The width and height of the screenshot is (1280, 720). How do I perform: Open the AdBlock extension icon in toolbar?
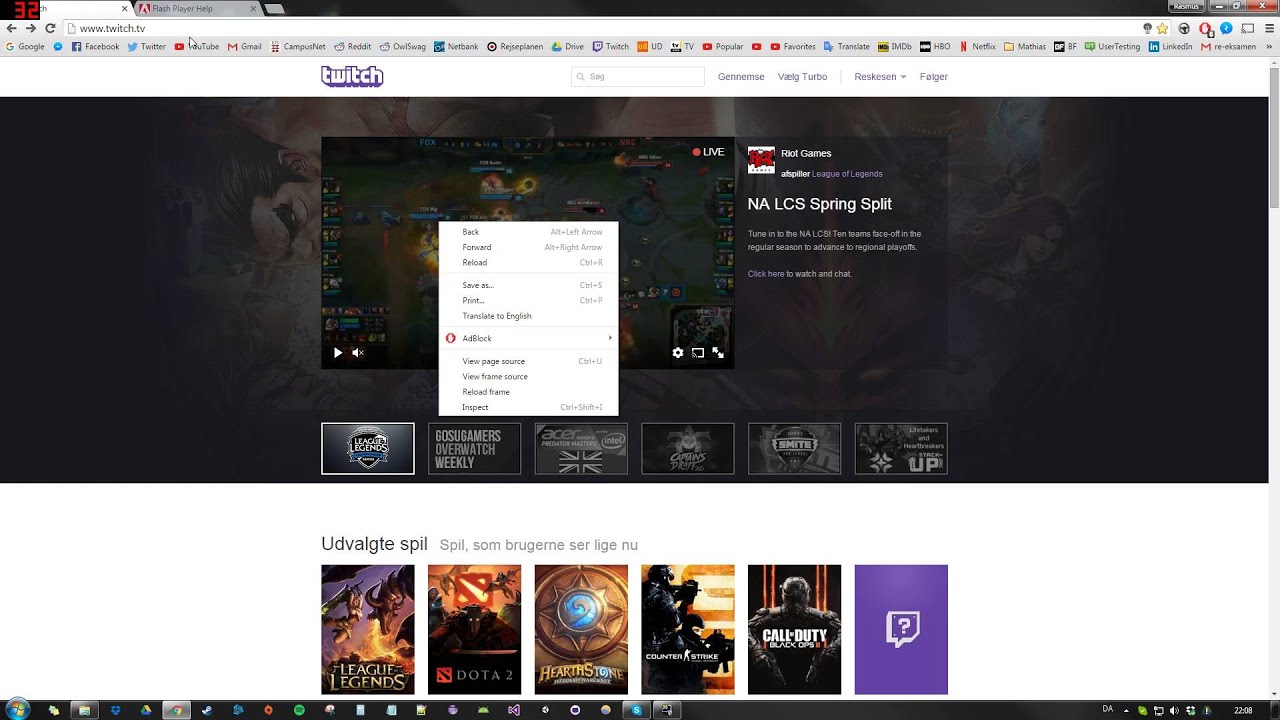(1205, 28)
